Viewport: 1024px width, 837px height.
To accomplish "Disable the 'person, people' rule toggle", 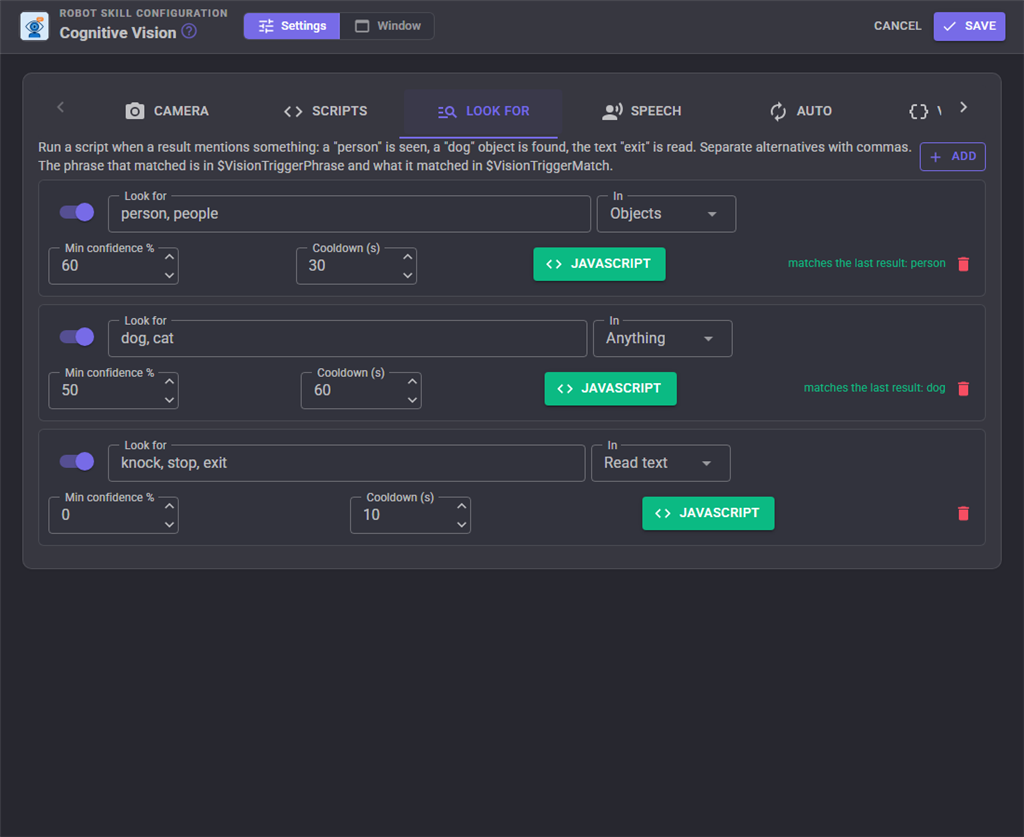I will click(x=77, y=212).
